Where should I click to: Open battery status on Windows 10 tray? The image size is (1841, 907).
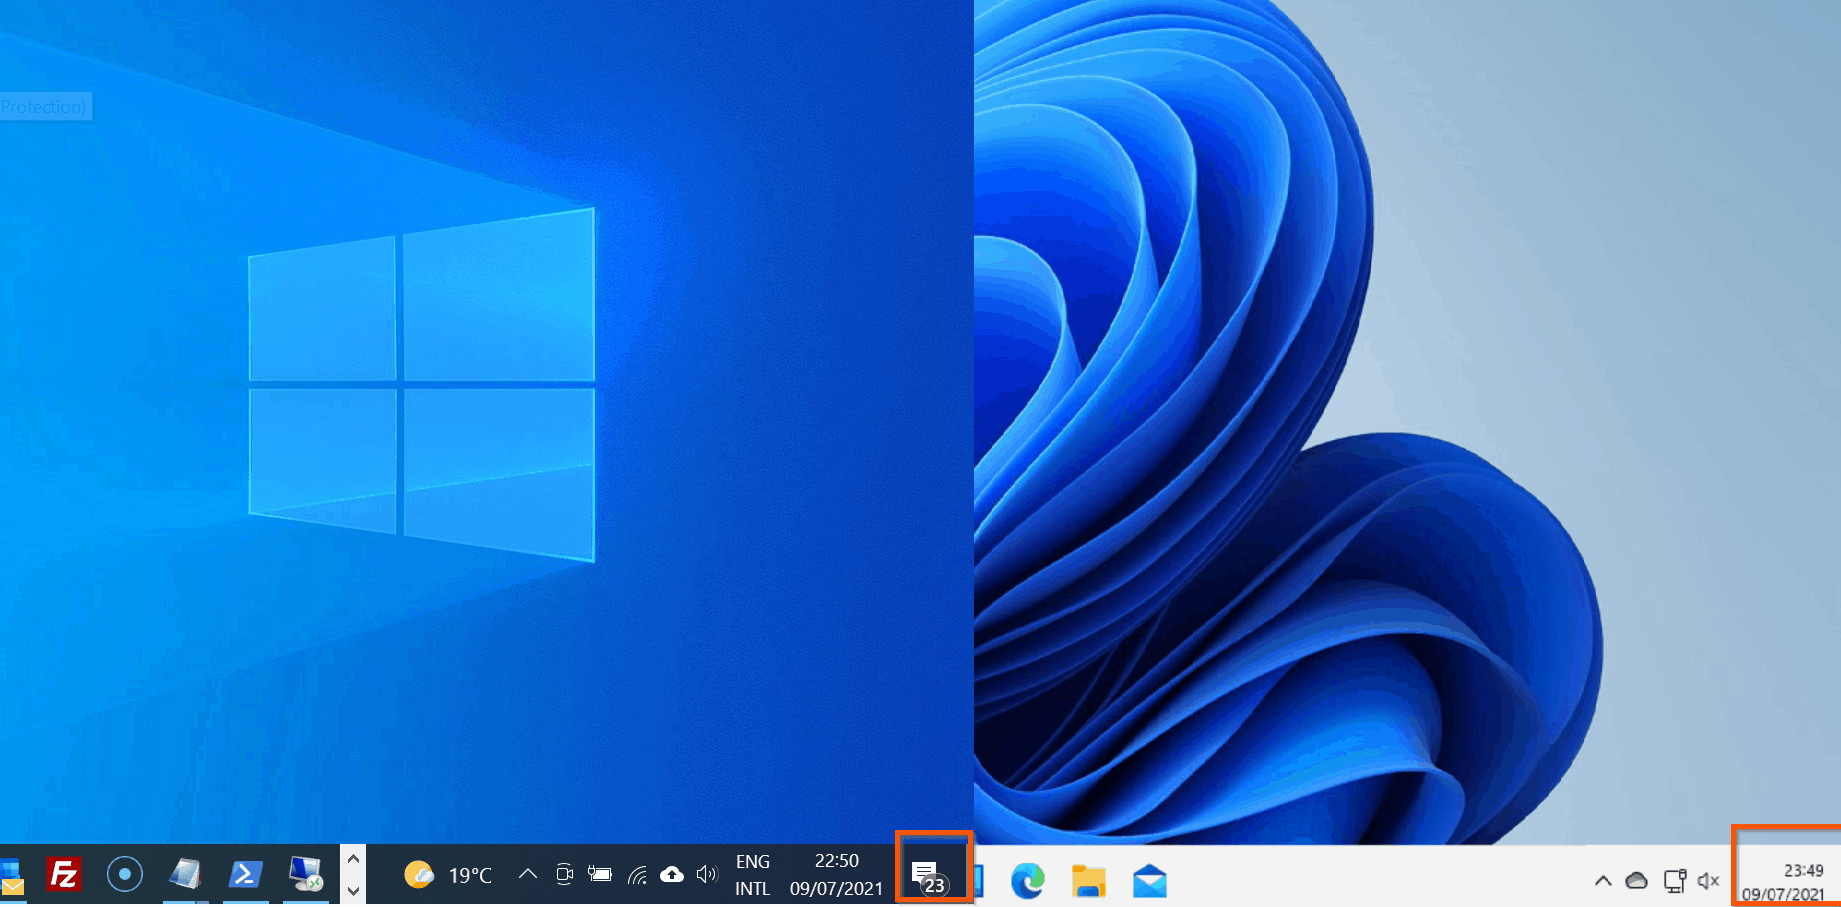pyautogui.click(x=600, y=874)
